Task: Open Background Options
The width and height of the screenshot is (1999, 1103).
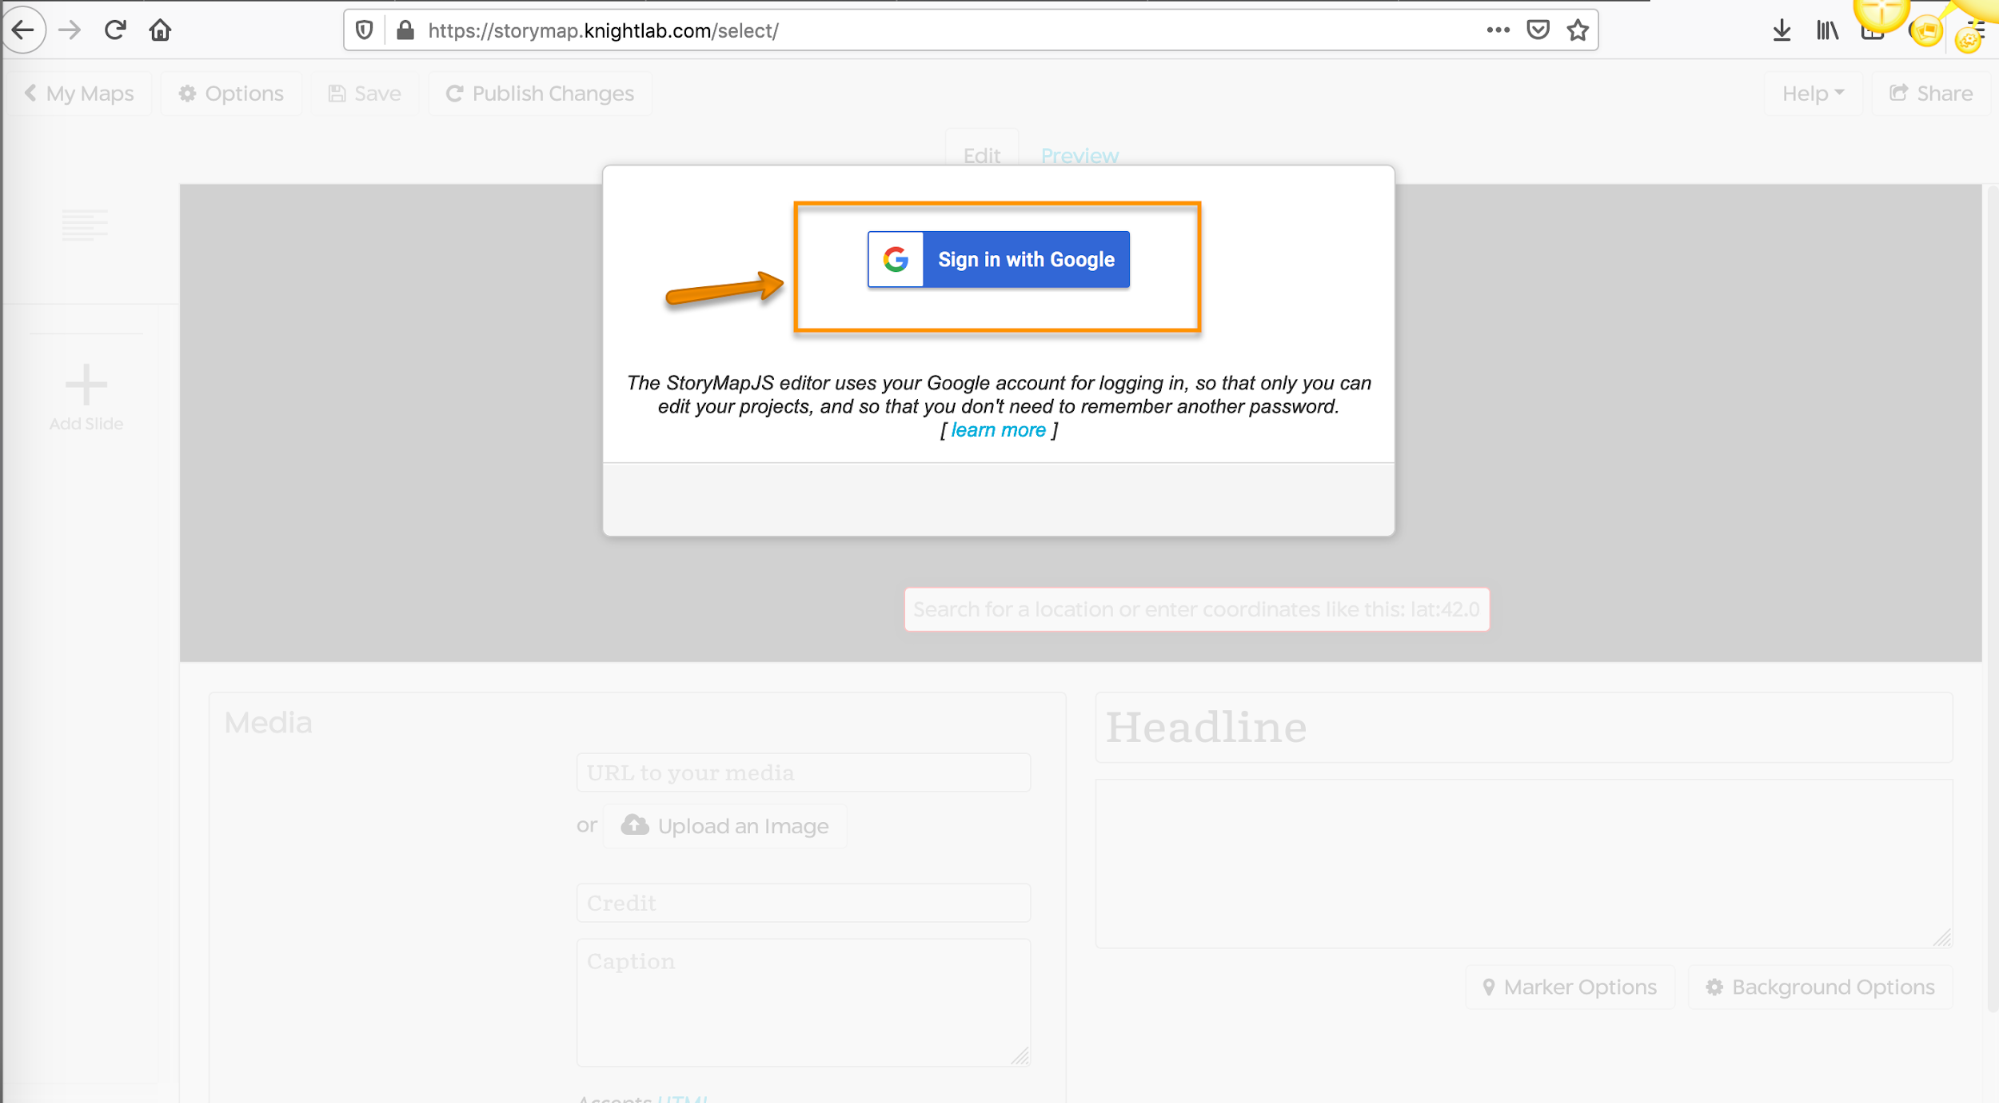Action: tap(1819, 986)
